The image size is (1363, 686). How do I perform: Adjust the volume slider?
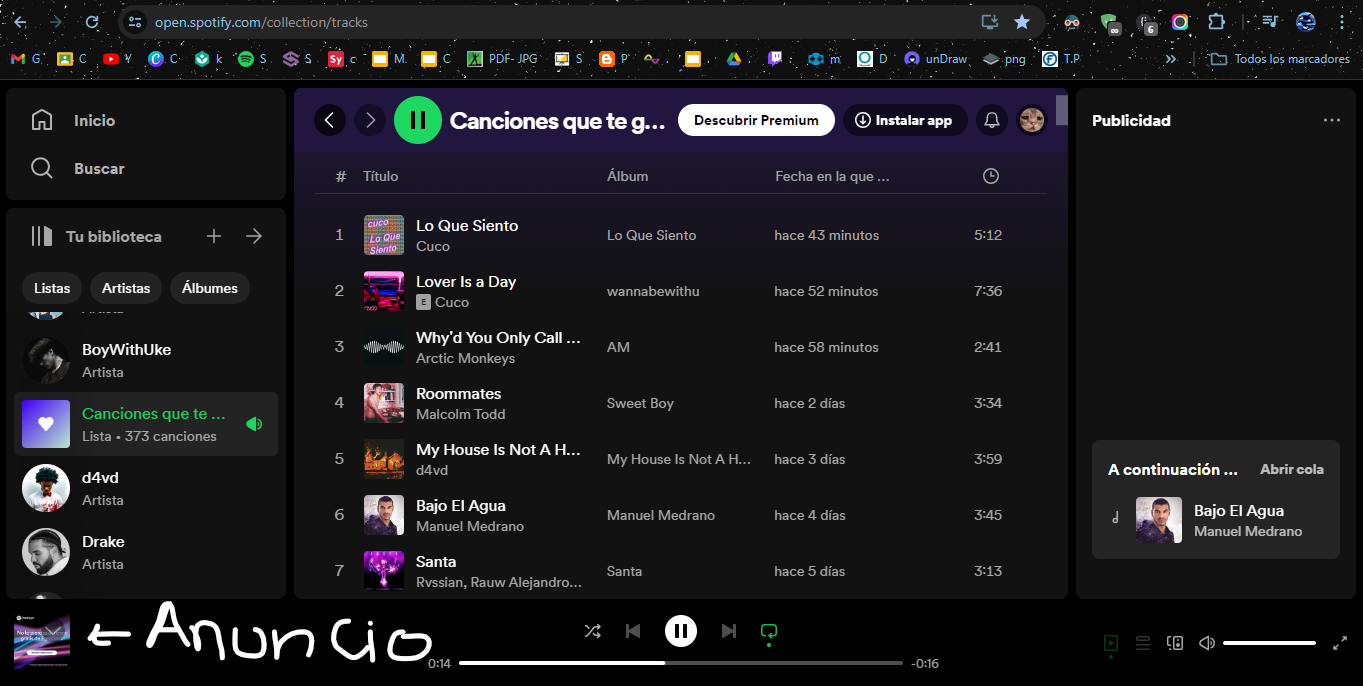(x=1269, y=643)
